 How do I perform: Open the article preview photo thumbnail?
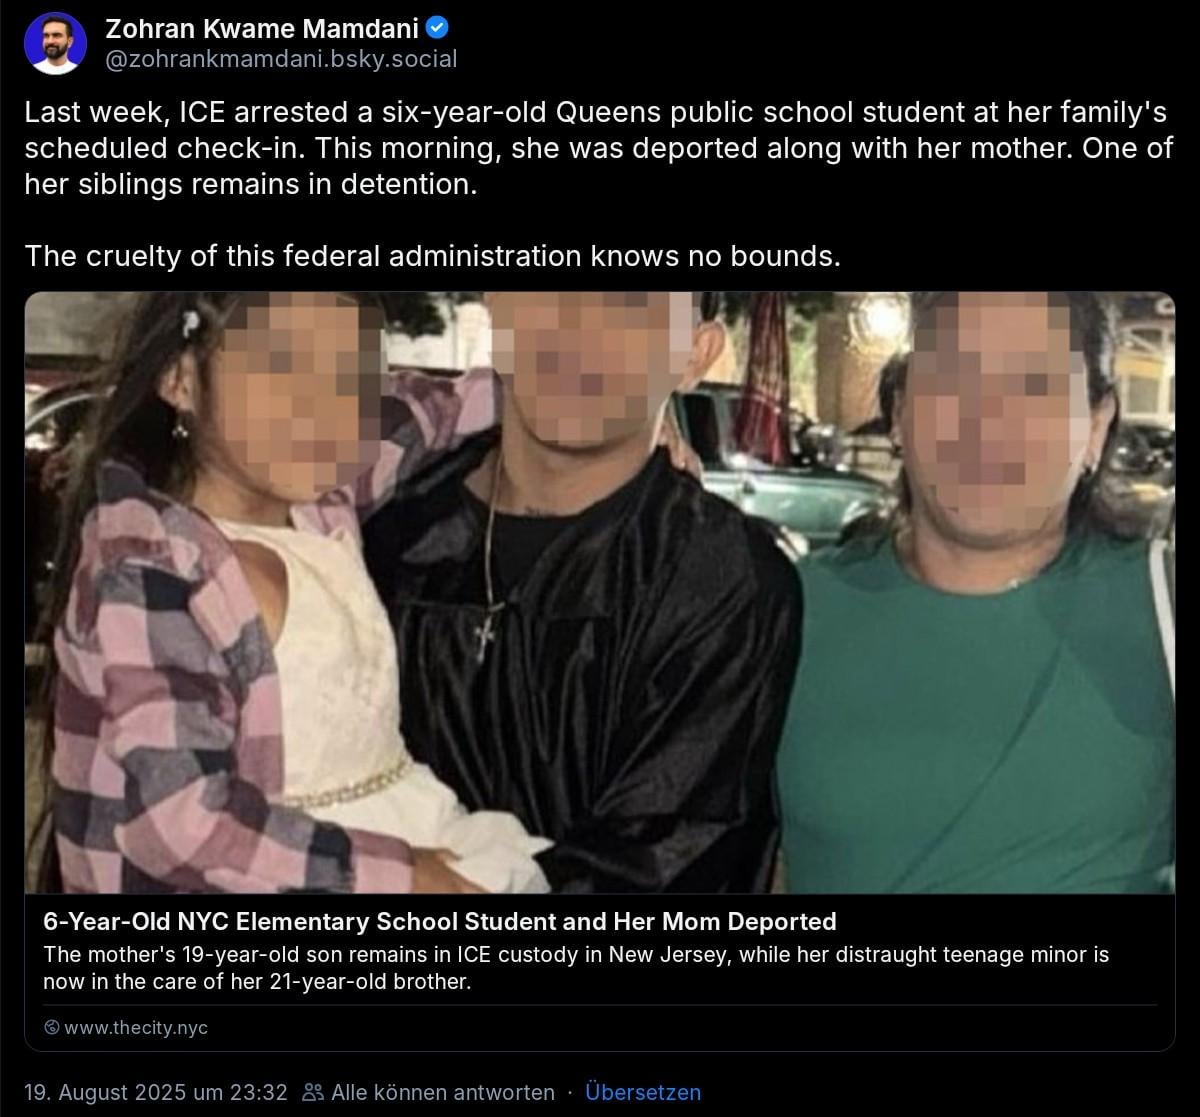tap(600, 592)
